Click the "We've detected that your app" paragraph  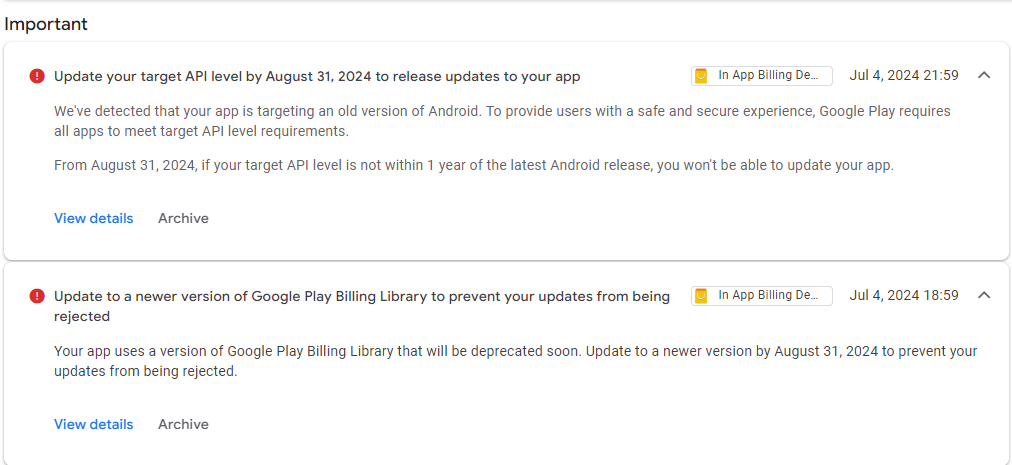502,121
